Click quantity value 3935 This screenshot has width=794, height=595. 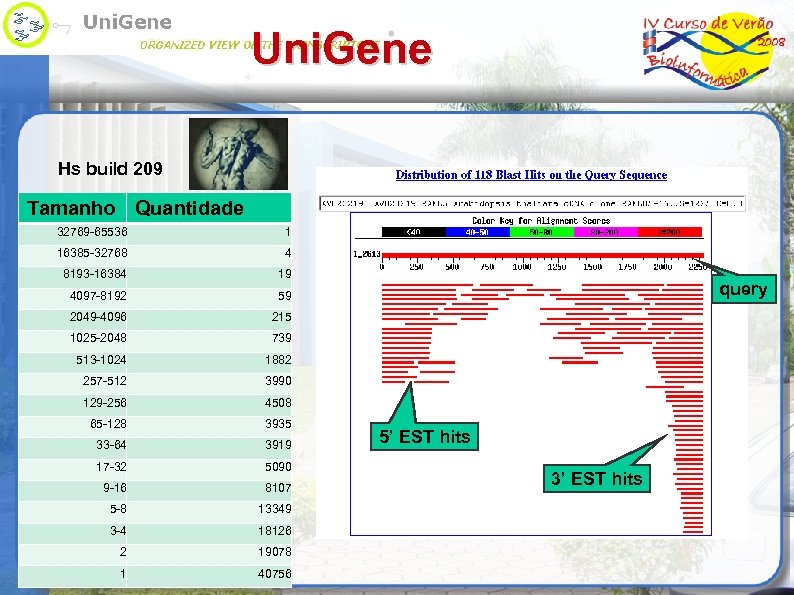click(278, 424)
